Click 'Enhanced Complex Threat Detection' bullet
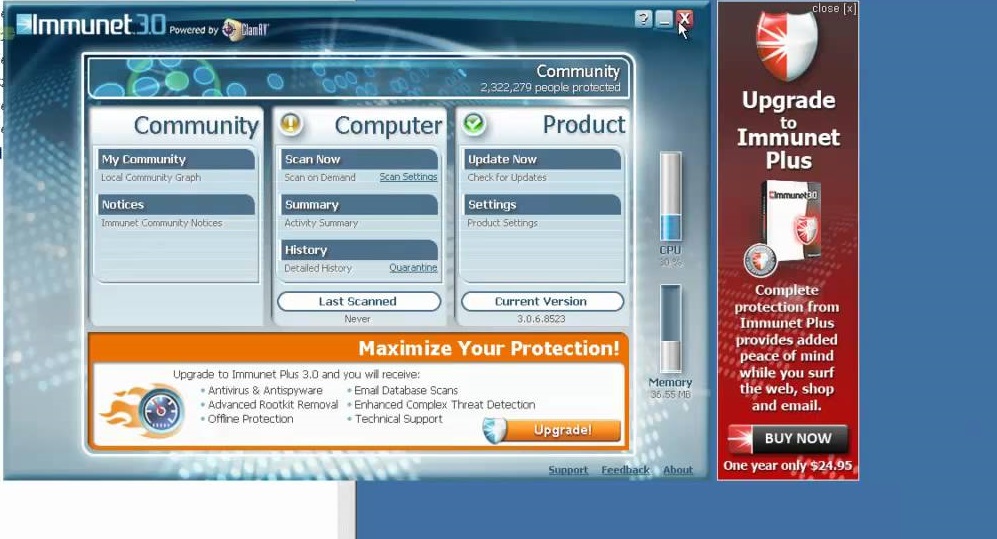 [x=444, y=405]
